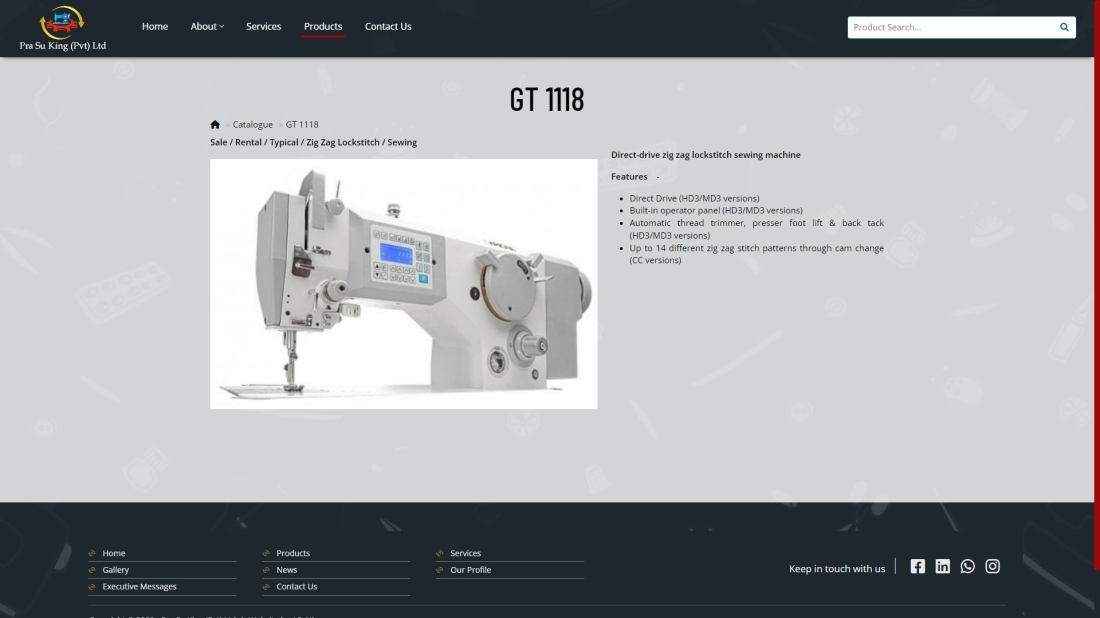Image resolution: width=1100 pixels, height=618 pixels.
Task: Click the search magnifier icon
Action: click(x=1064, y=27)
